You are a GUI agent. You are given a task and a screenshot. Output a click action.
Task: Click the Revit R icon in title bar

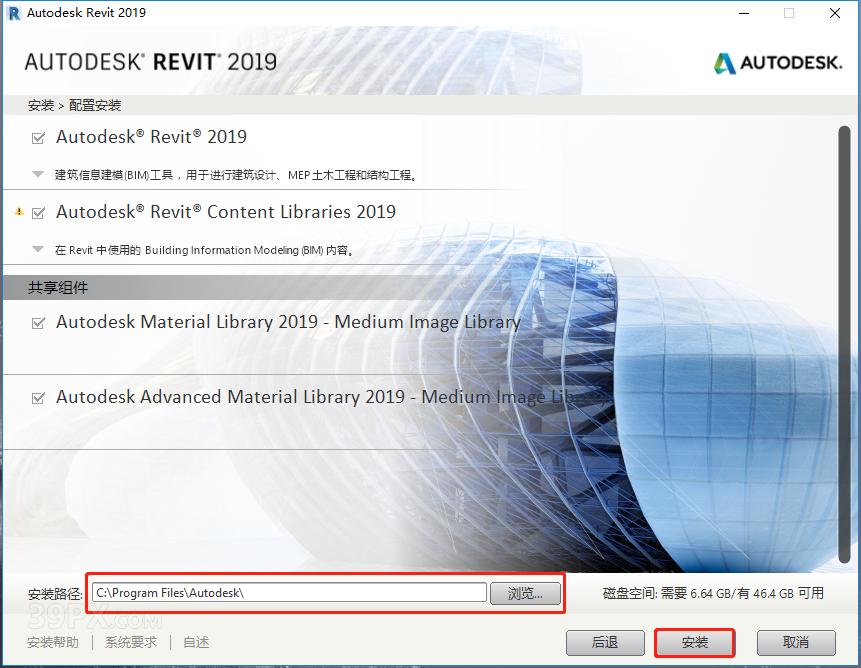14,13
